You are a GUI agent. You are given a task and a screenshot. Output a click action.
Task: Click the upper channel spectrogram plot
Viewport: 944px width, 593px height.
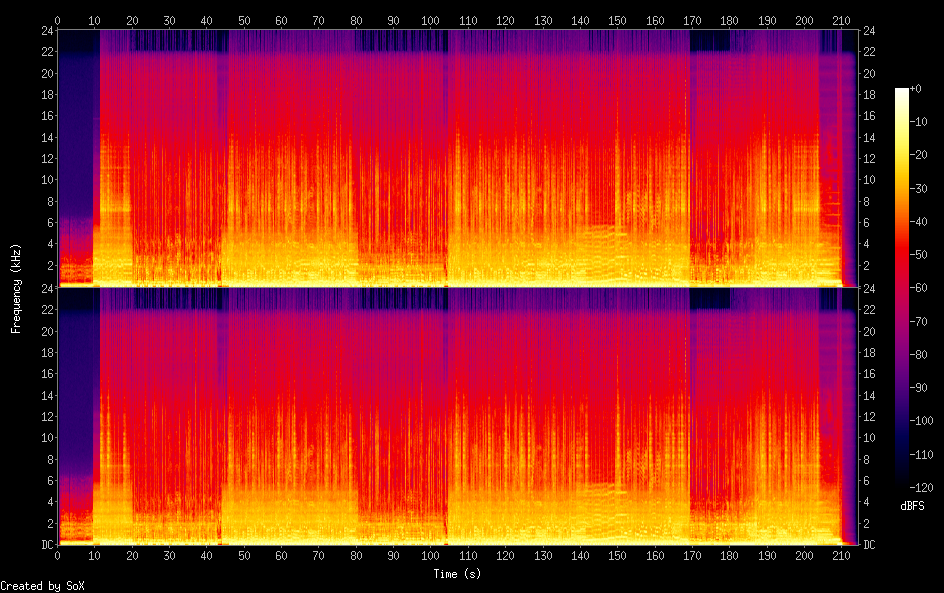pos(458,158)
